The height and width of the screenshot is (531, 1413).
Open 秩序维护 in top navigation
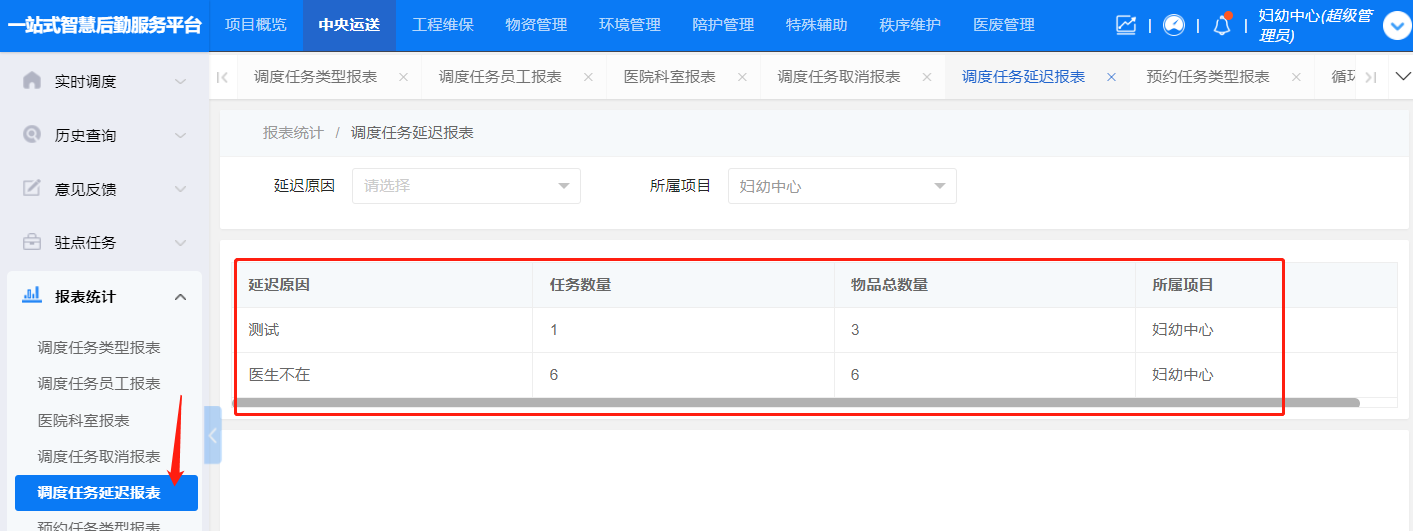coord(910,25)
